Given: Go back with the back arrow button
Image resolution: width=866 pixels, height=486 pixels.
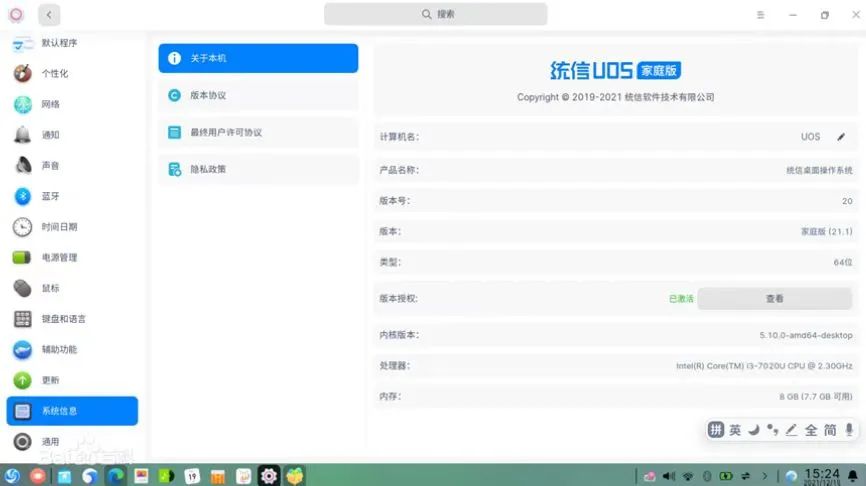Looking at the screenshot, I should click(49, 15).
